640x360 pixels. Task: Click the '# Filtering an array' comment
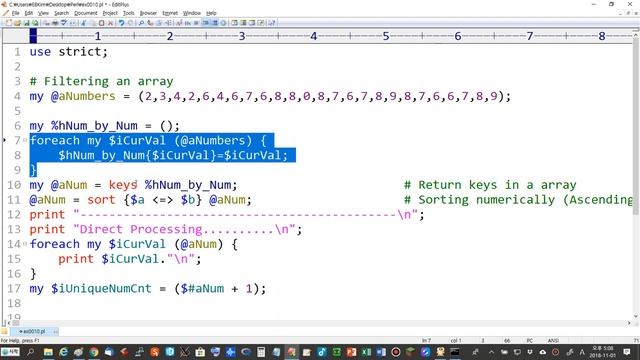tap(101, 81)
